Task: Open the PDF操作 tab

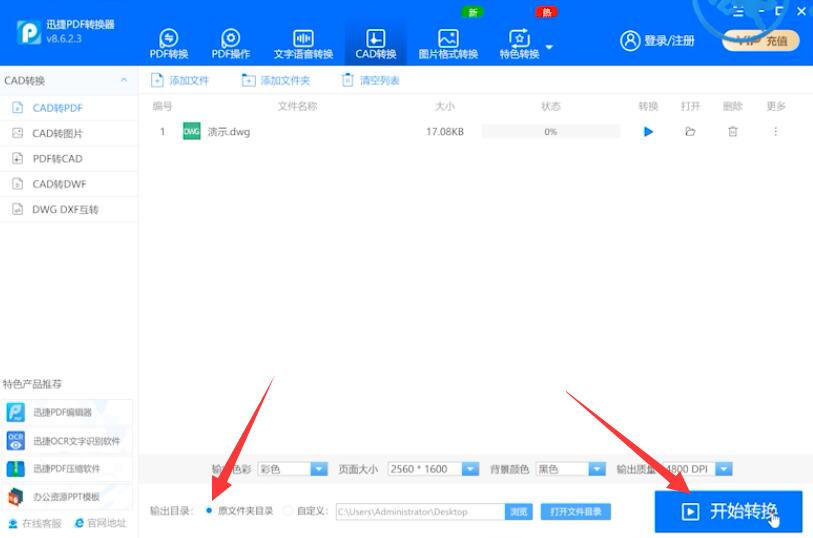Action: pos(231,44)
